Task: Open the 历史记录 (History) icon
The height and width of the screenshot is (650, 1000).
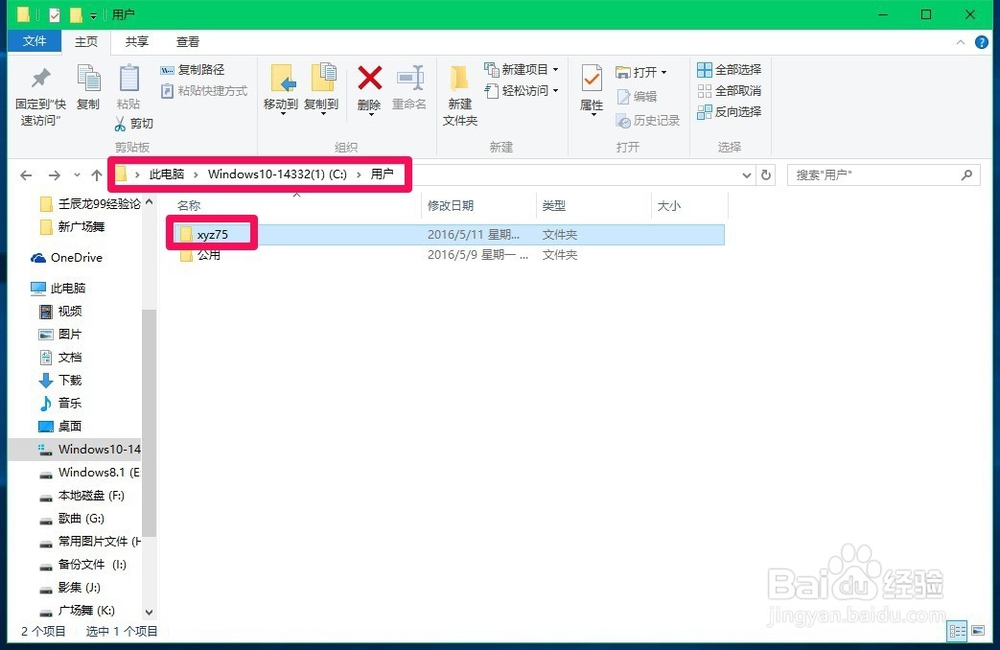Action: point(648,120)
